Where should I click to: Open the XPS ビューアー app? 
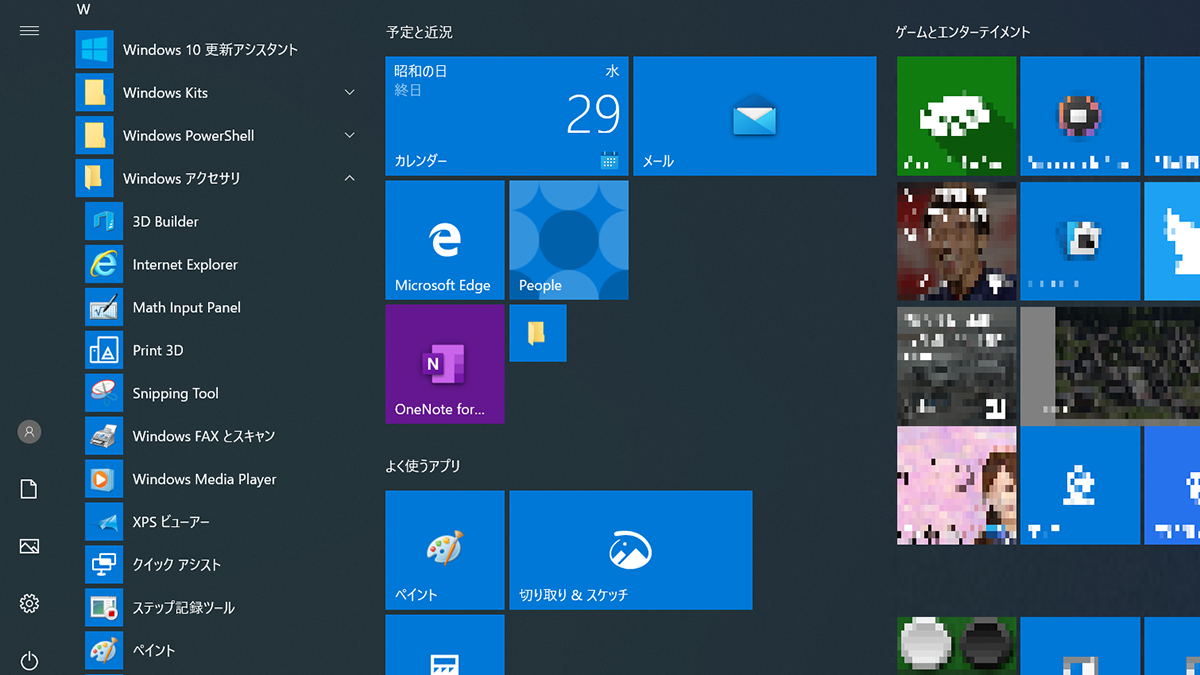(171, 523)
